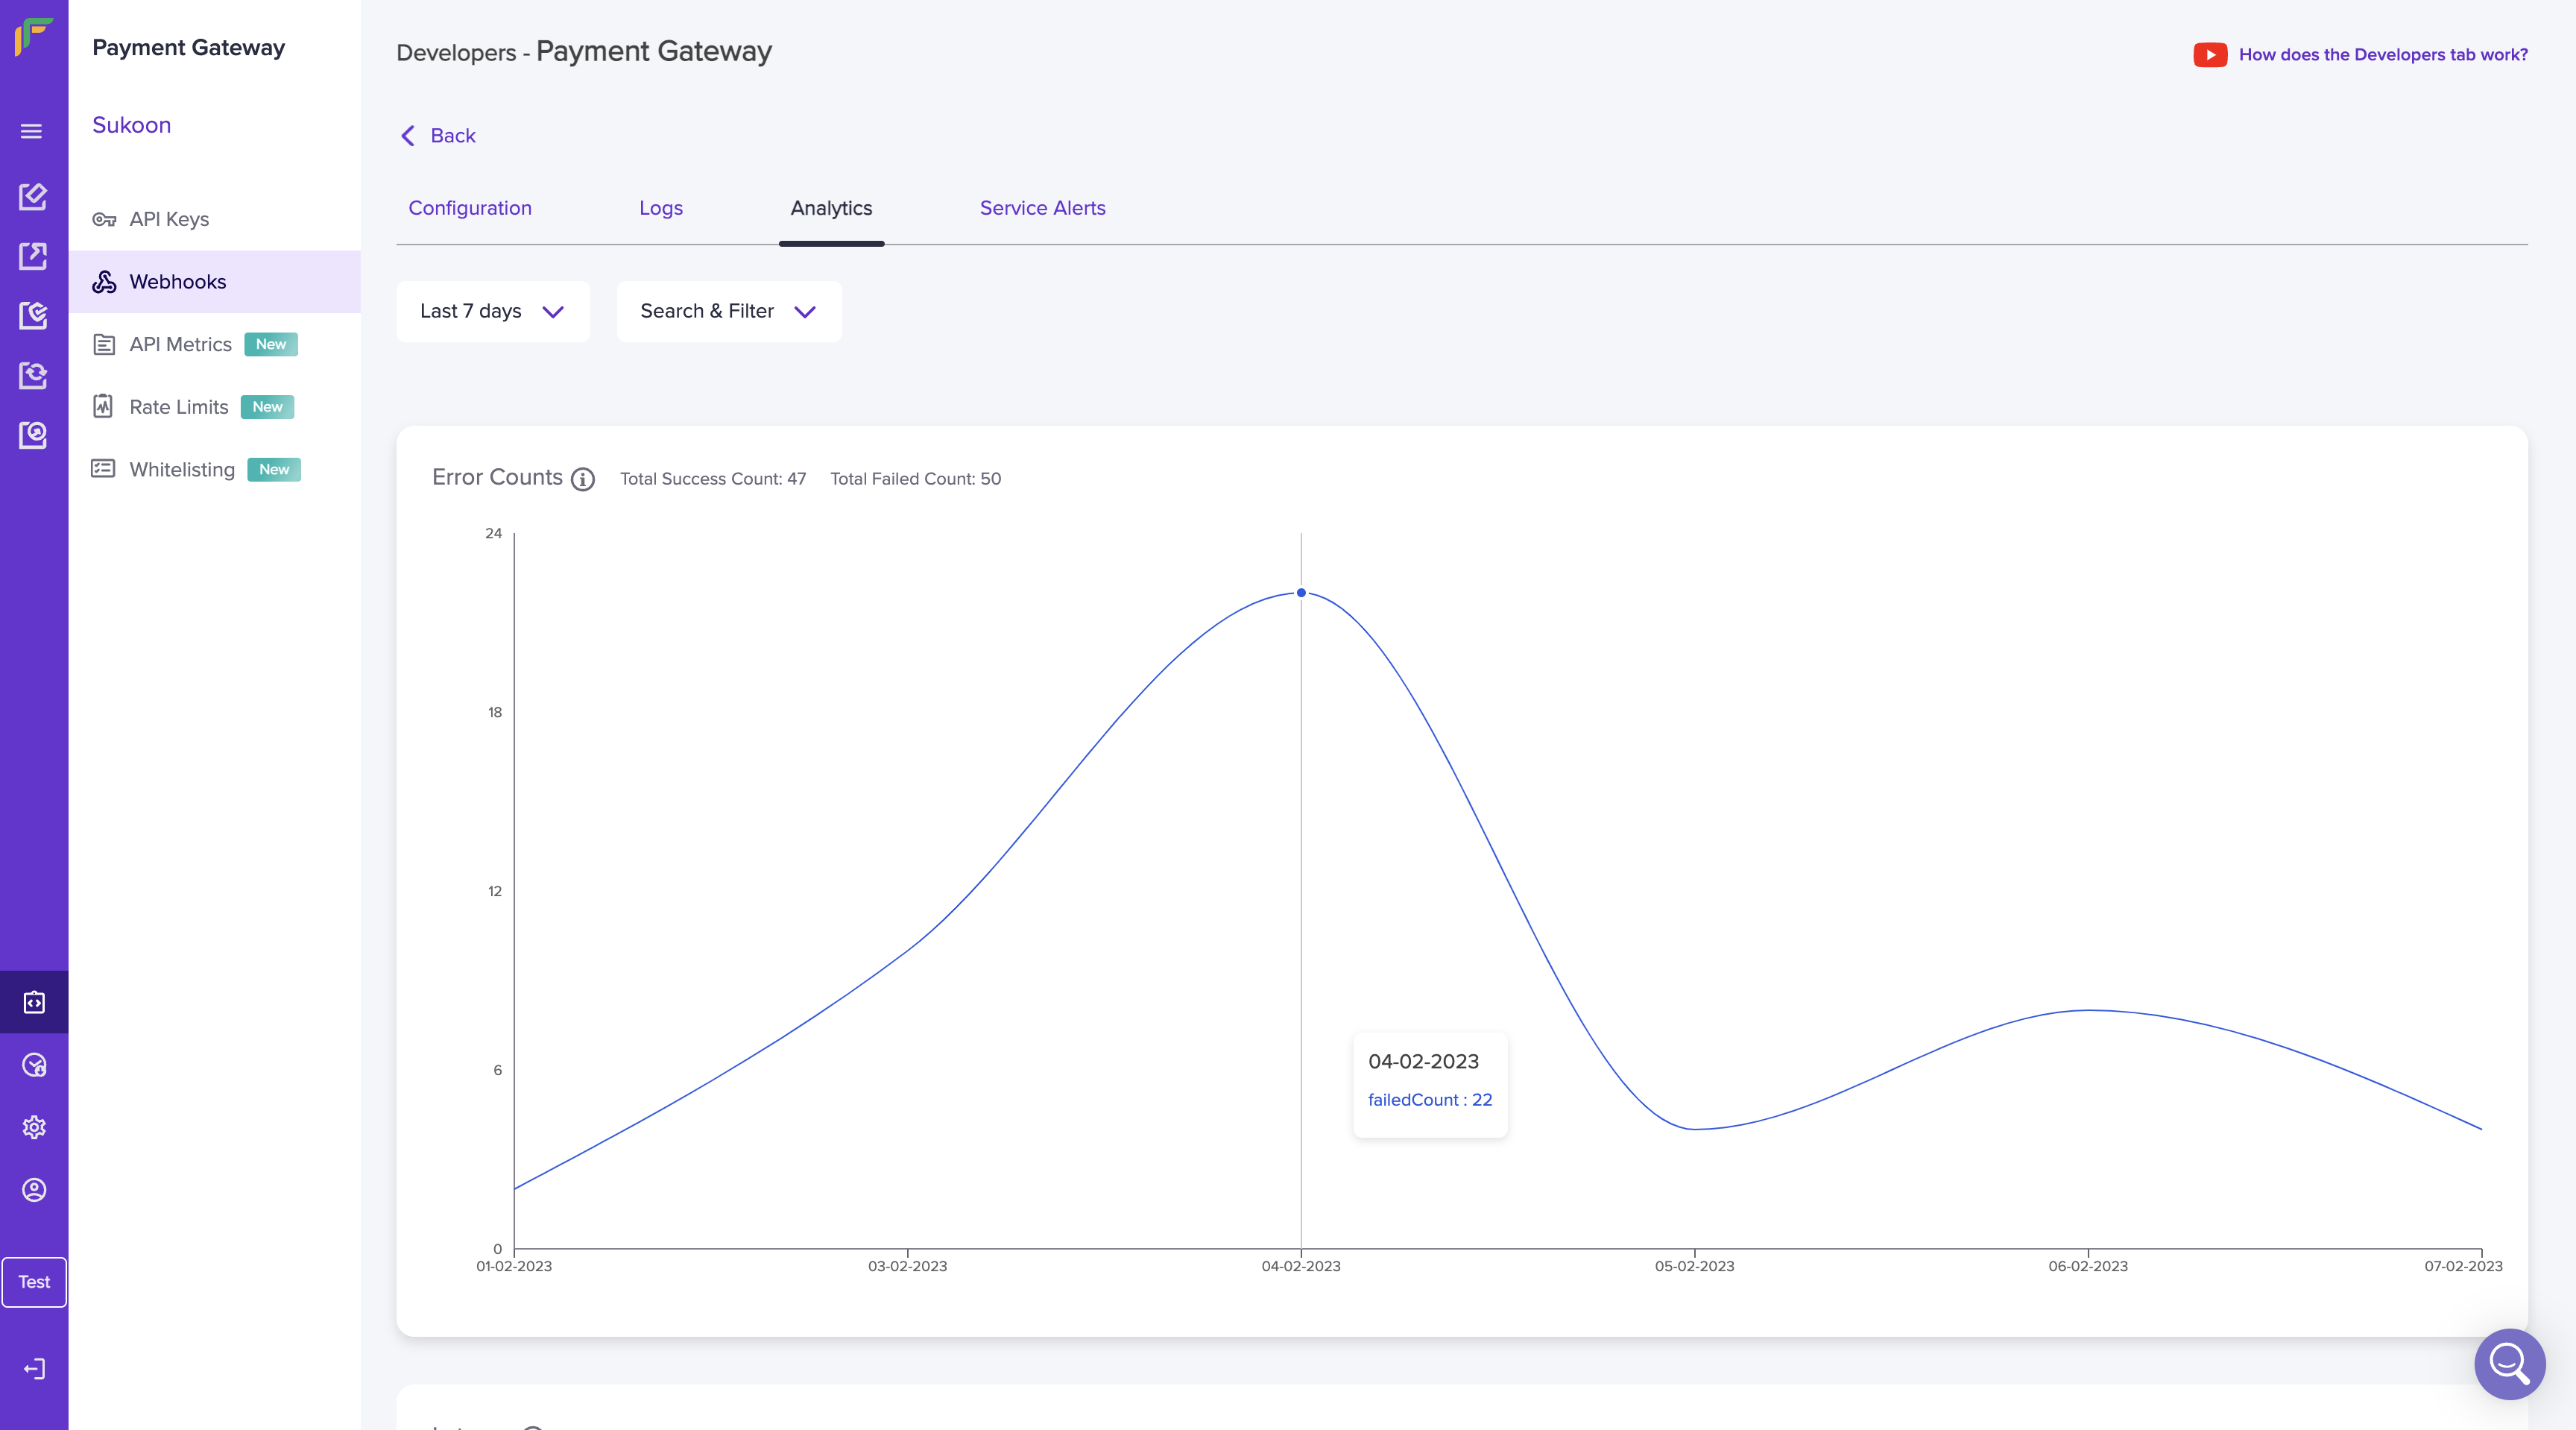Image resolution: width=2576 pixels, height=1430 pixels.
Task: Select API Metrics in the side menu
Action: pos(180,344)
